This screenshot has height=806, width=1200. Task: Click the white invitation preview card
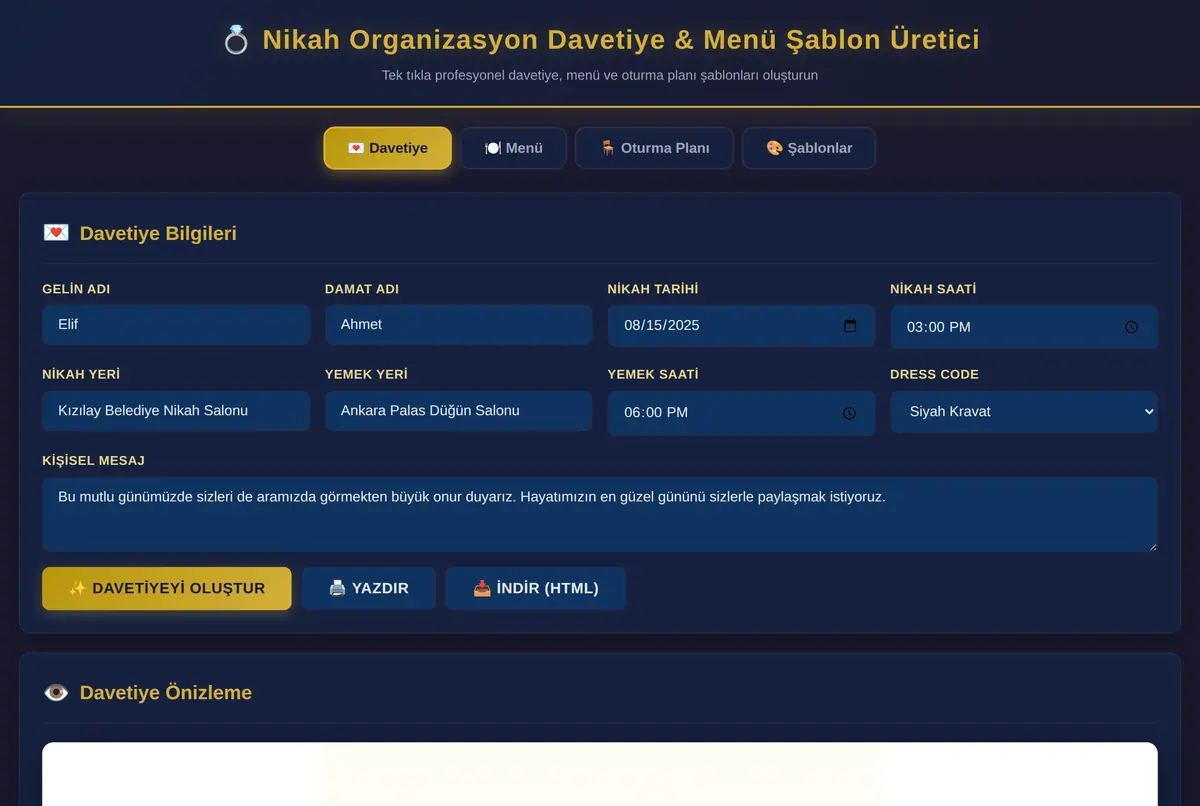(600, 774)
